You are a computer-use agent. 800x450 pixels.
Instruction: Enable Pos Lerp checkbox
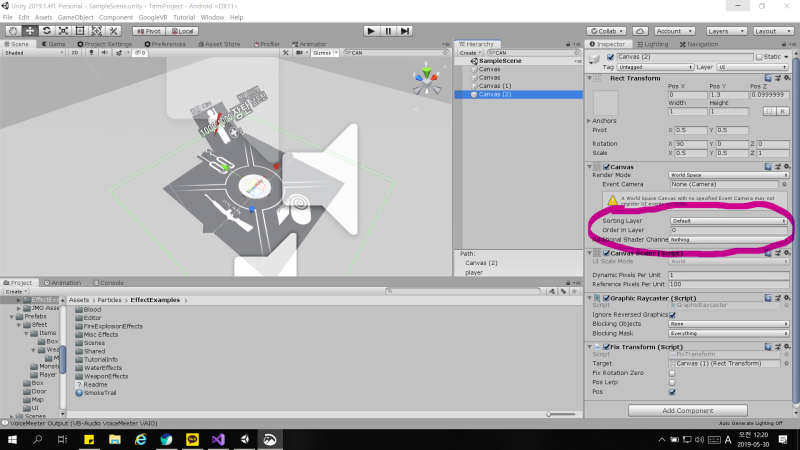coord(672,383)
